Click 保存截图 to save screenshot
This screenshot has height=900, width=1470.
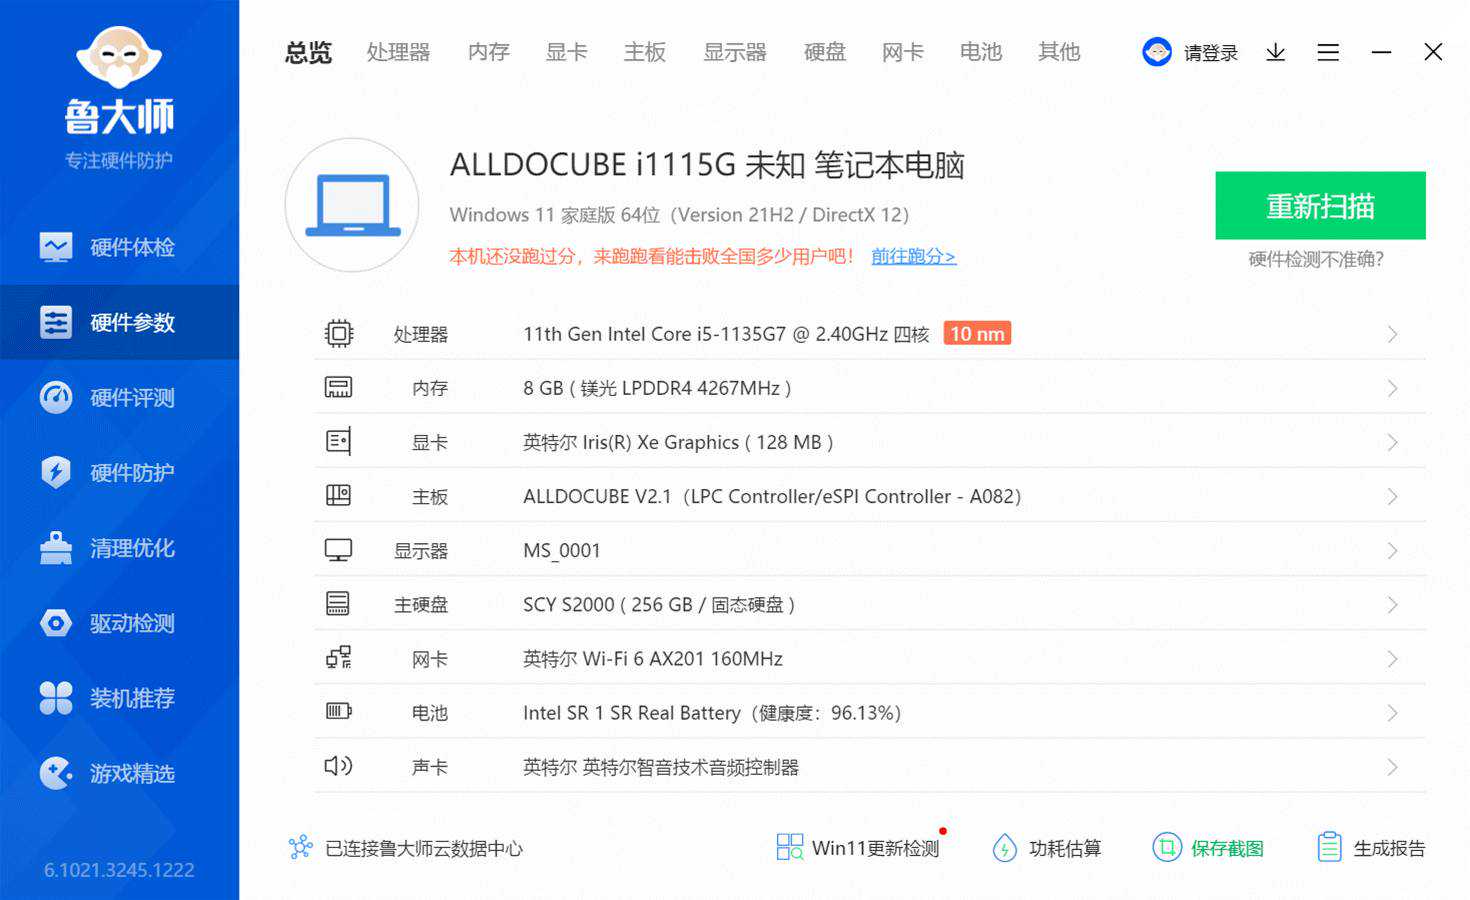click(x=1209, y=848)
